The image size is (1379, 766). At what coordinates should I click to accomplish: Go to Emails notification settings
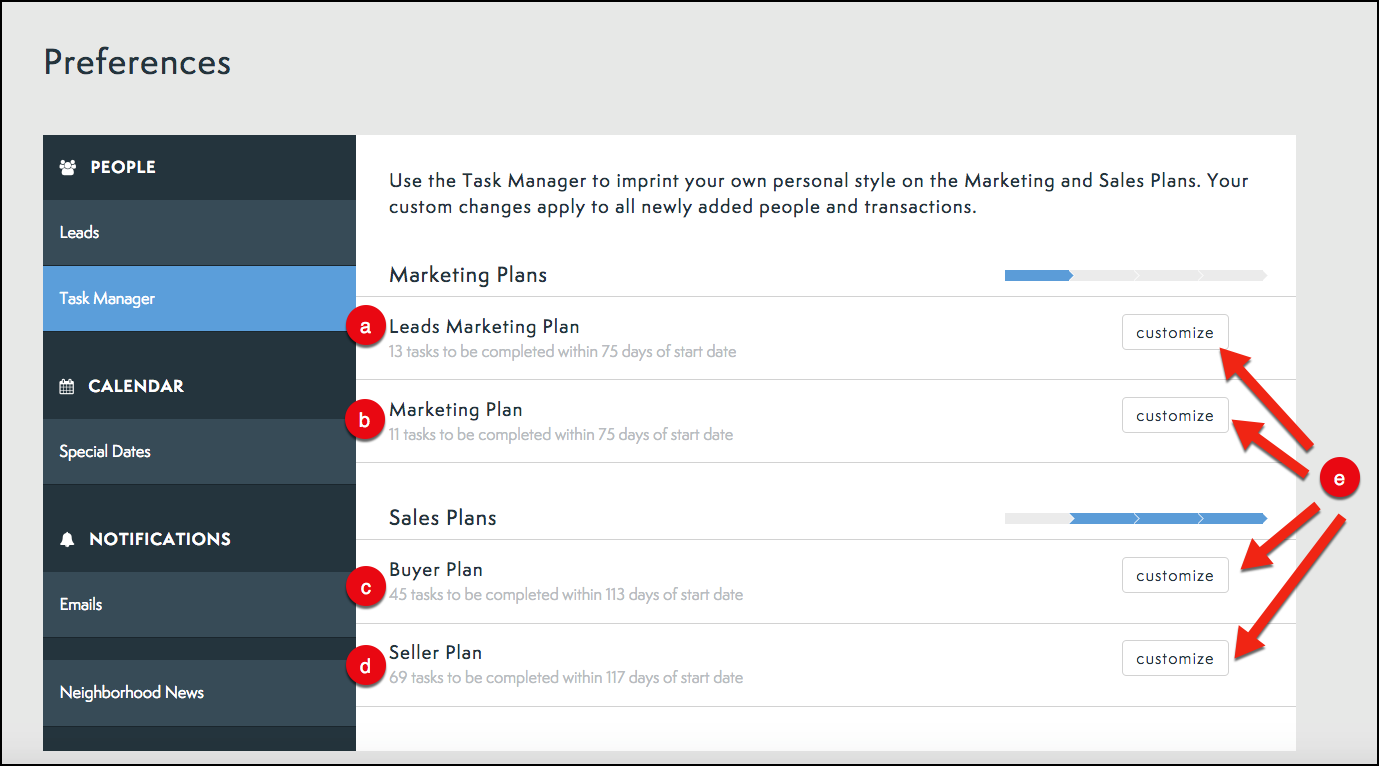coord(81,605)
